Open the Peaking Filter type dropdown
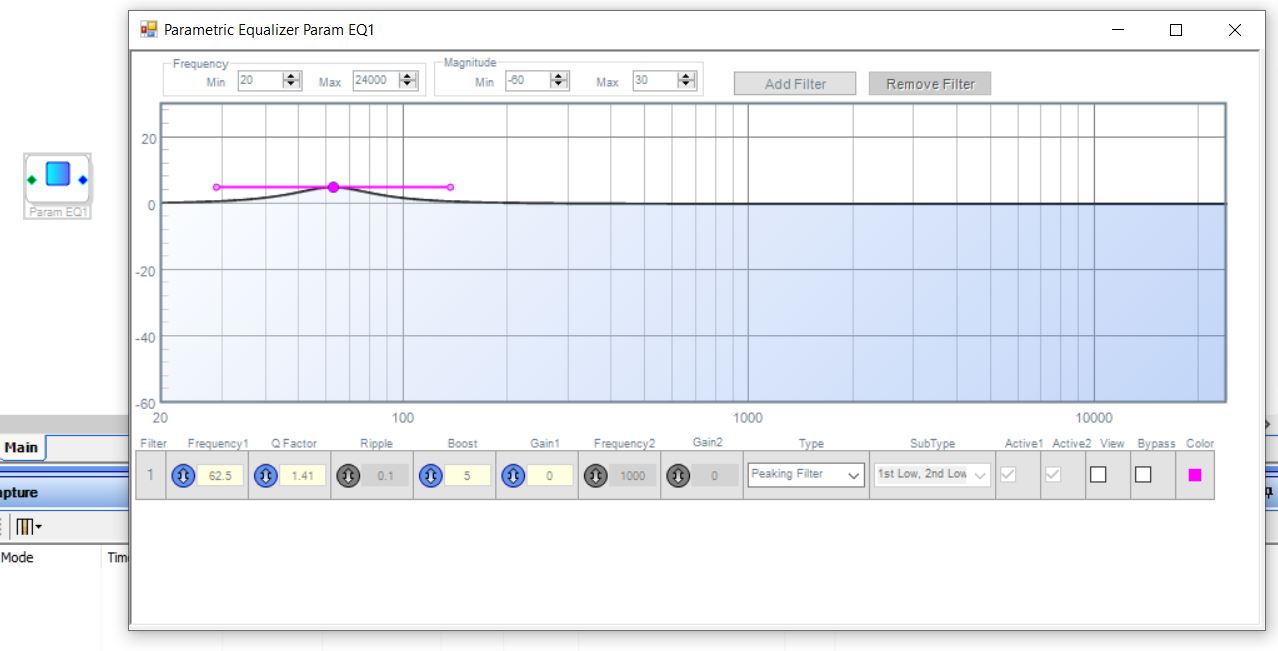1278x651 pixels. pos(806,475)
